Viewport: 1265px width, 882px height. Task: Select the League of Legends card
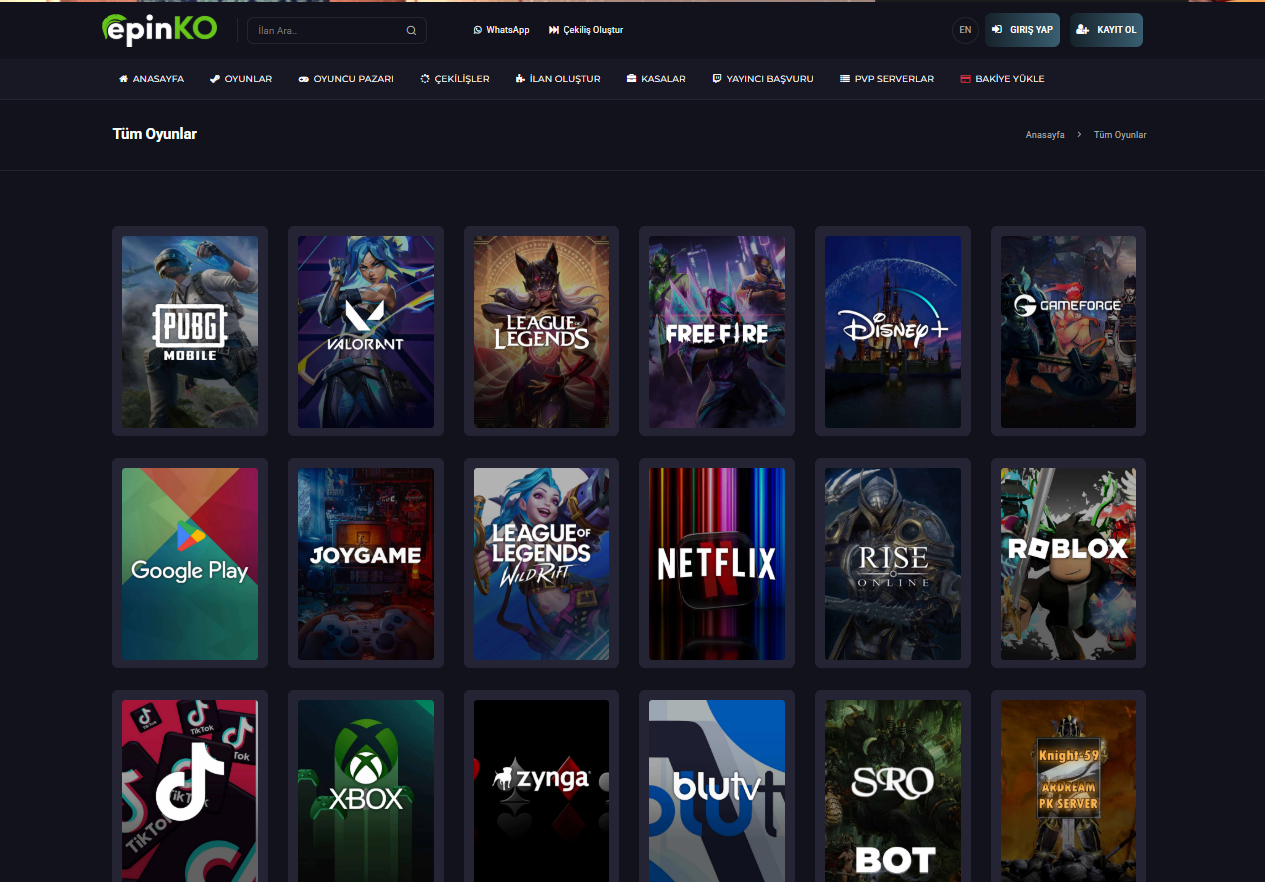[x=542, y=331]
